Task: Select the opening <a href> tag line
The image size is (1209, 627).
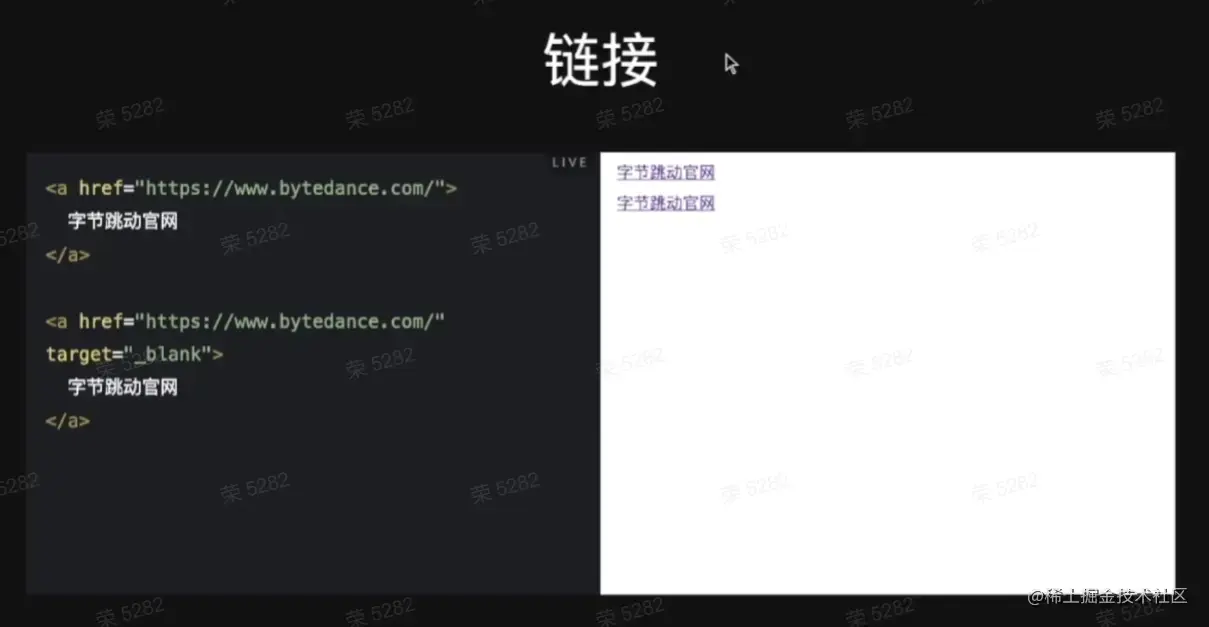Action: 248,187
